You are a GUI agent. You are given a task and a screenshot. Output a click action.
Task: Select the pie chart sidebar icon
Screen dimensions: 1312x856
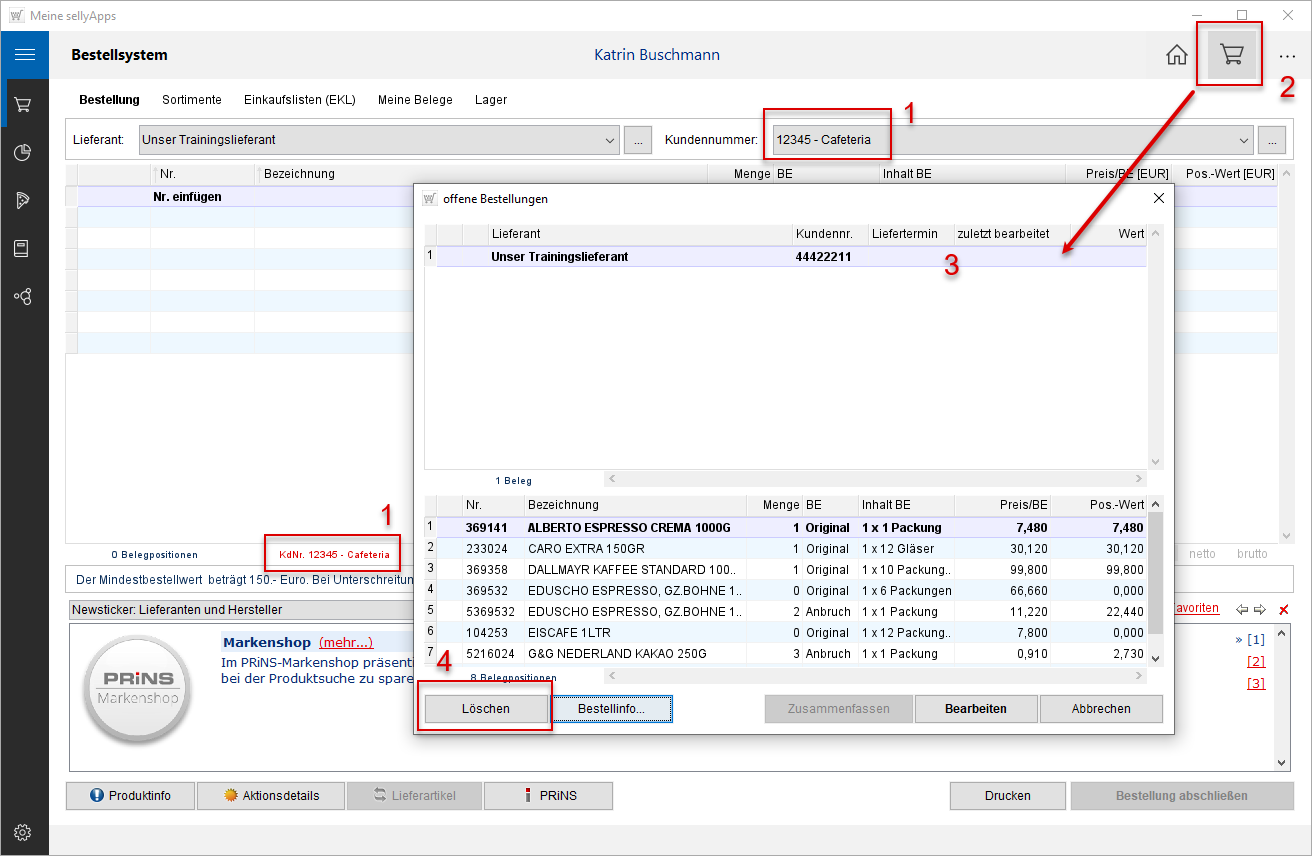(x=23, y=152)
